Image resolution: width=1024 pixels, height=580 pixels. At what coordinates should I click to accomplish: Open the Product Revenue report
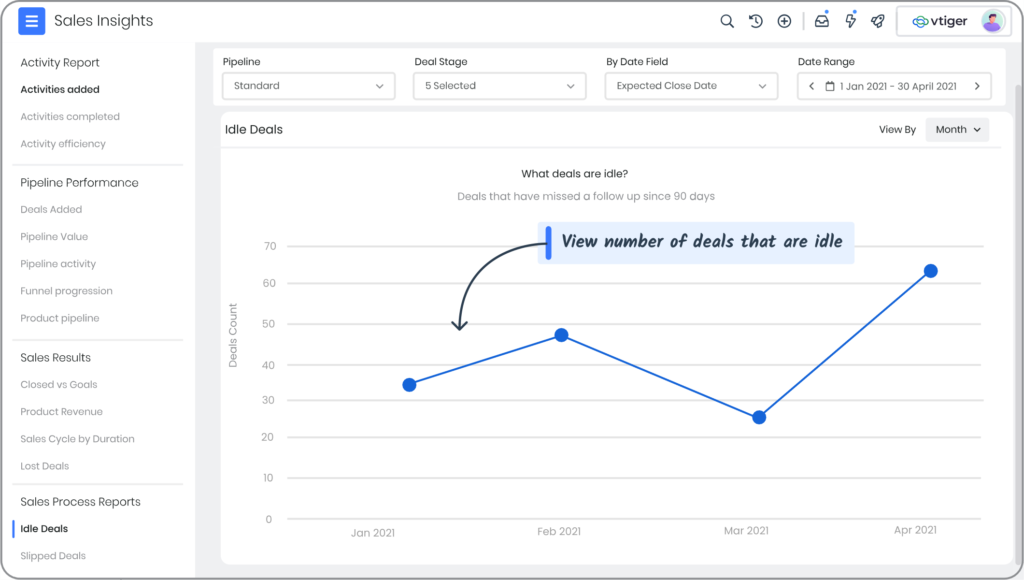(x=61, y=411)
